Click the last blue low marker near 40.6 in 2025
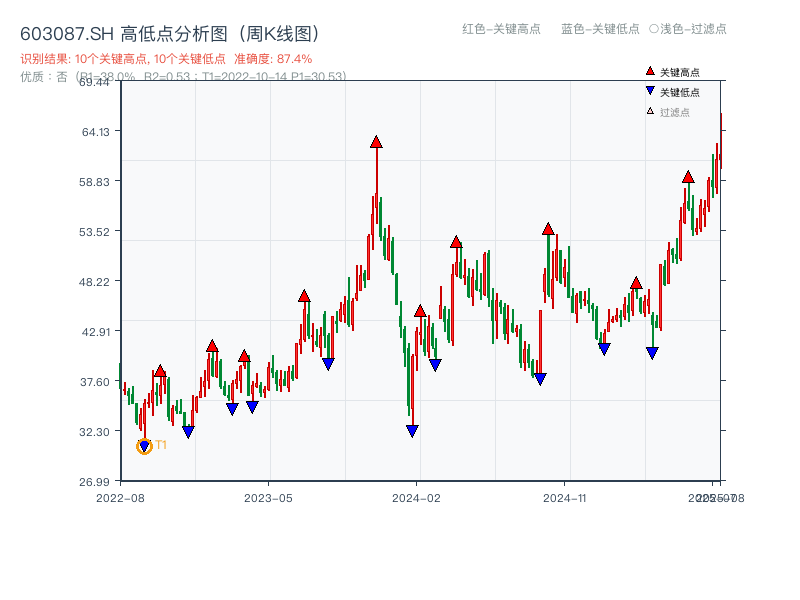Viewport: 800px width, 600px height. tap(652, 353)
